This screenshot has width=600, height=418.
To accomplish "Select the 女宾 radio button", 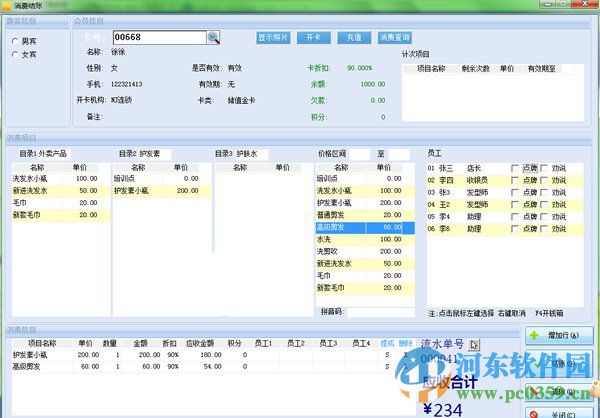I will pyautogui.click(x=15, y=55).
